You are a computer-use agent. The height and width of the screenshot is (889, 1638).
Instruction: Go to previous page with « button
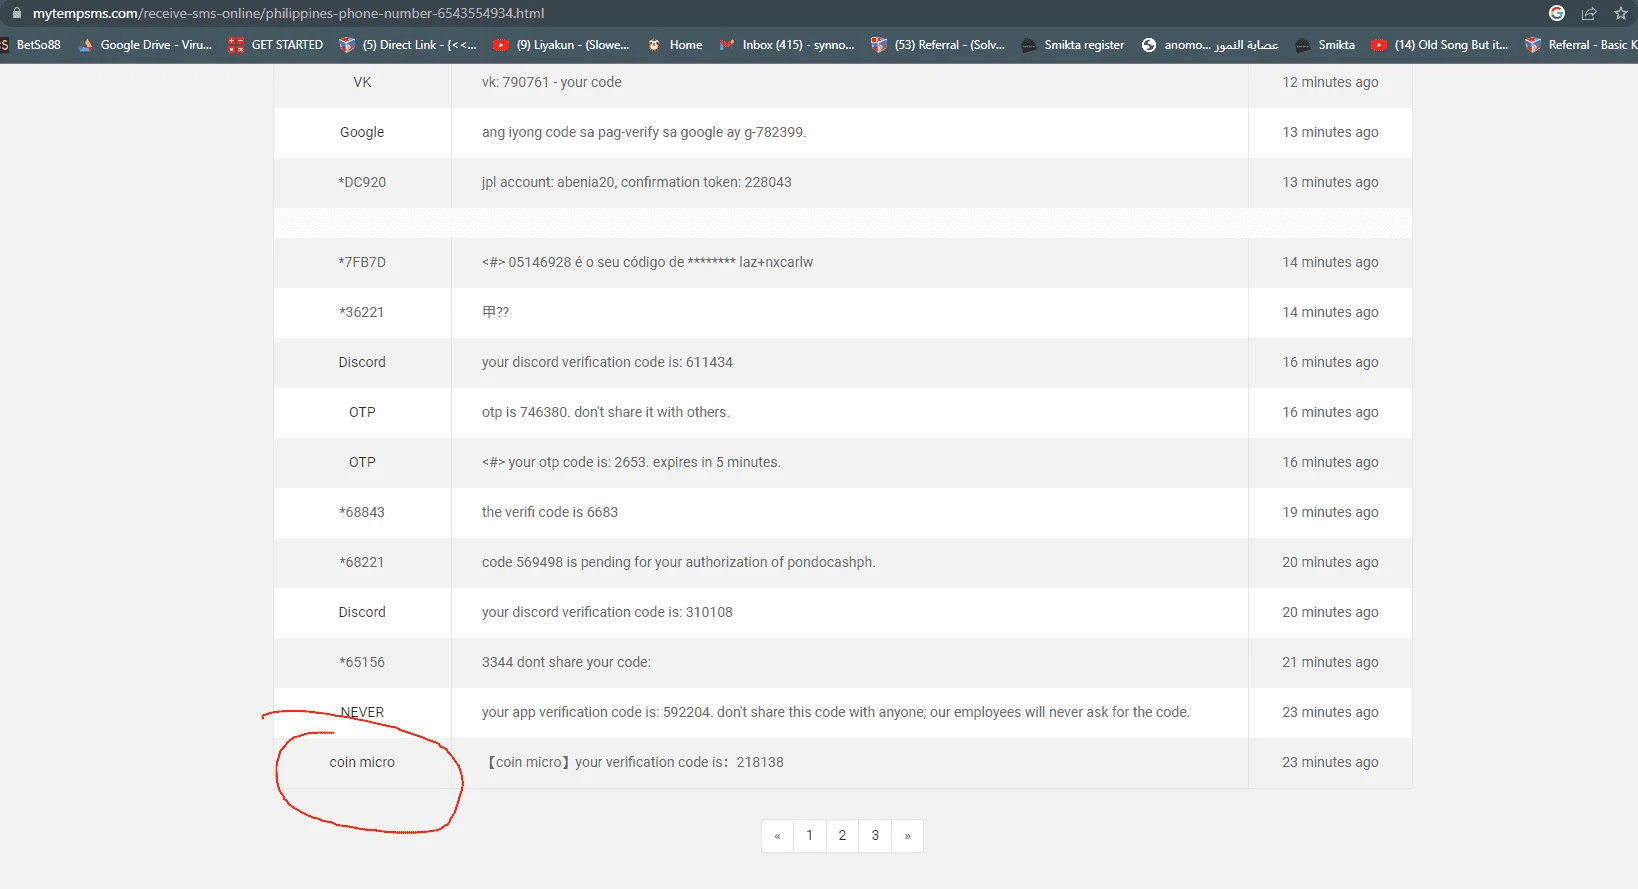777,836
